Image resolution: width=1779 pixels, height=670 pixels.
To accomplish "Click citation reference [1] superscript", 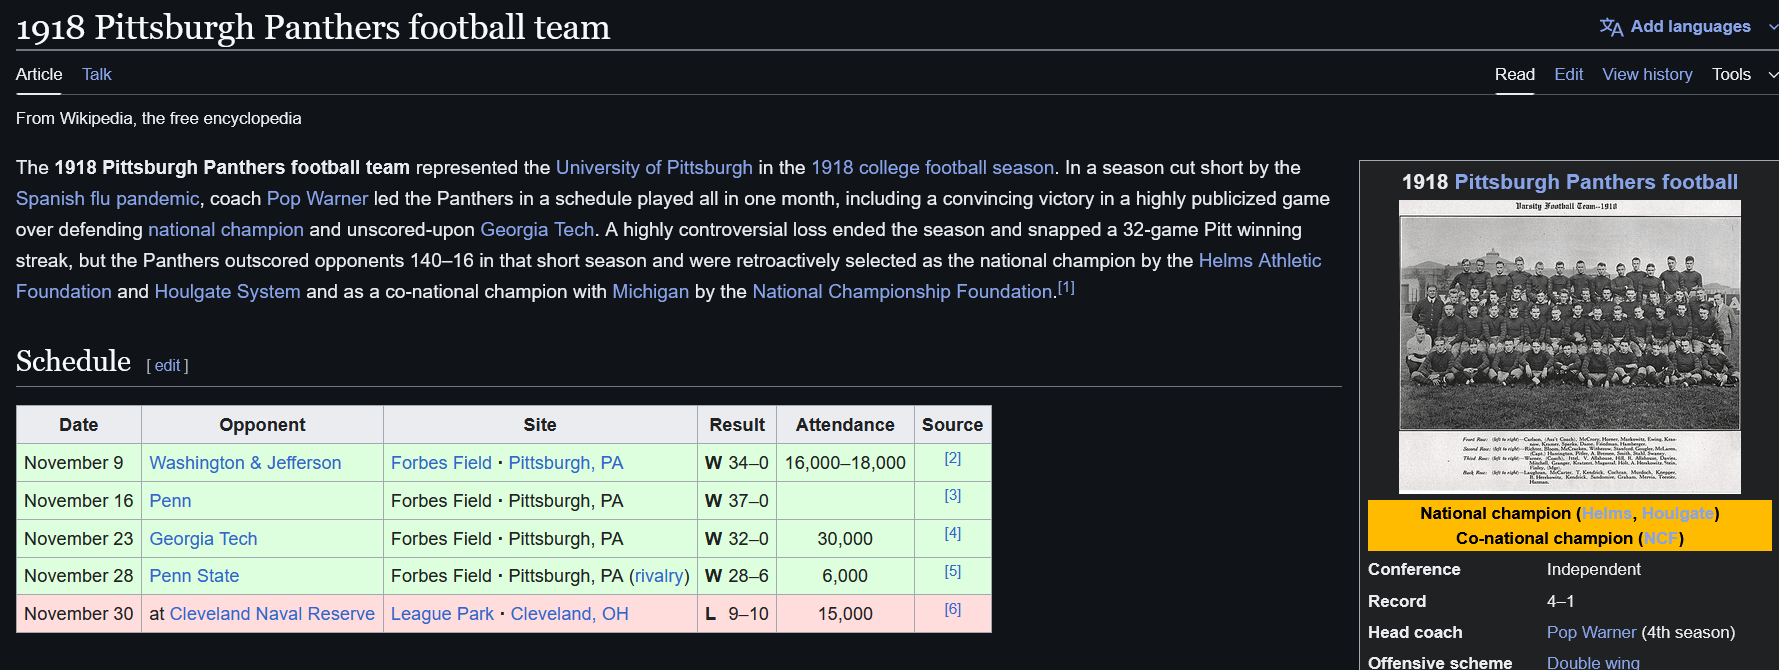I will click(x=1066, y=288).
